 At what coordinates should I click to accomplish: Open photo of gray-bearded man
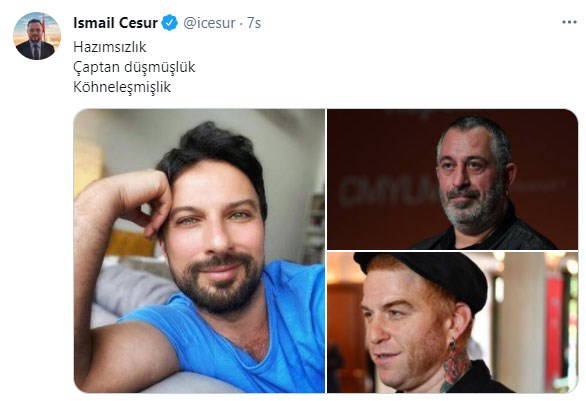coord(452,179)
